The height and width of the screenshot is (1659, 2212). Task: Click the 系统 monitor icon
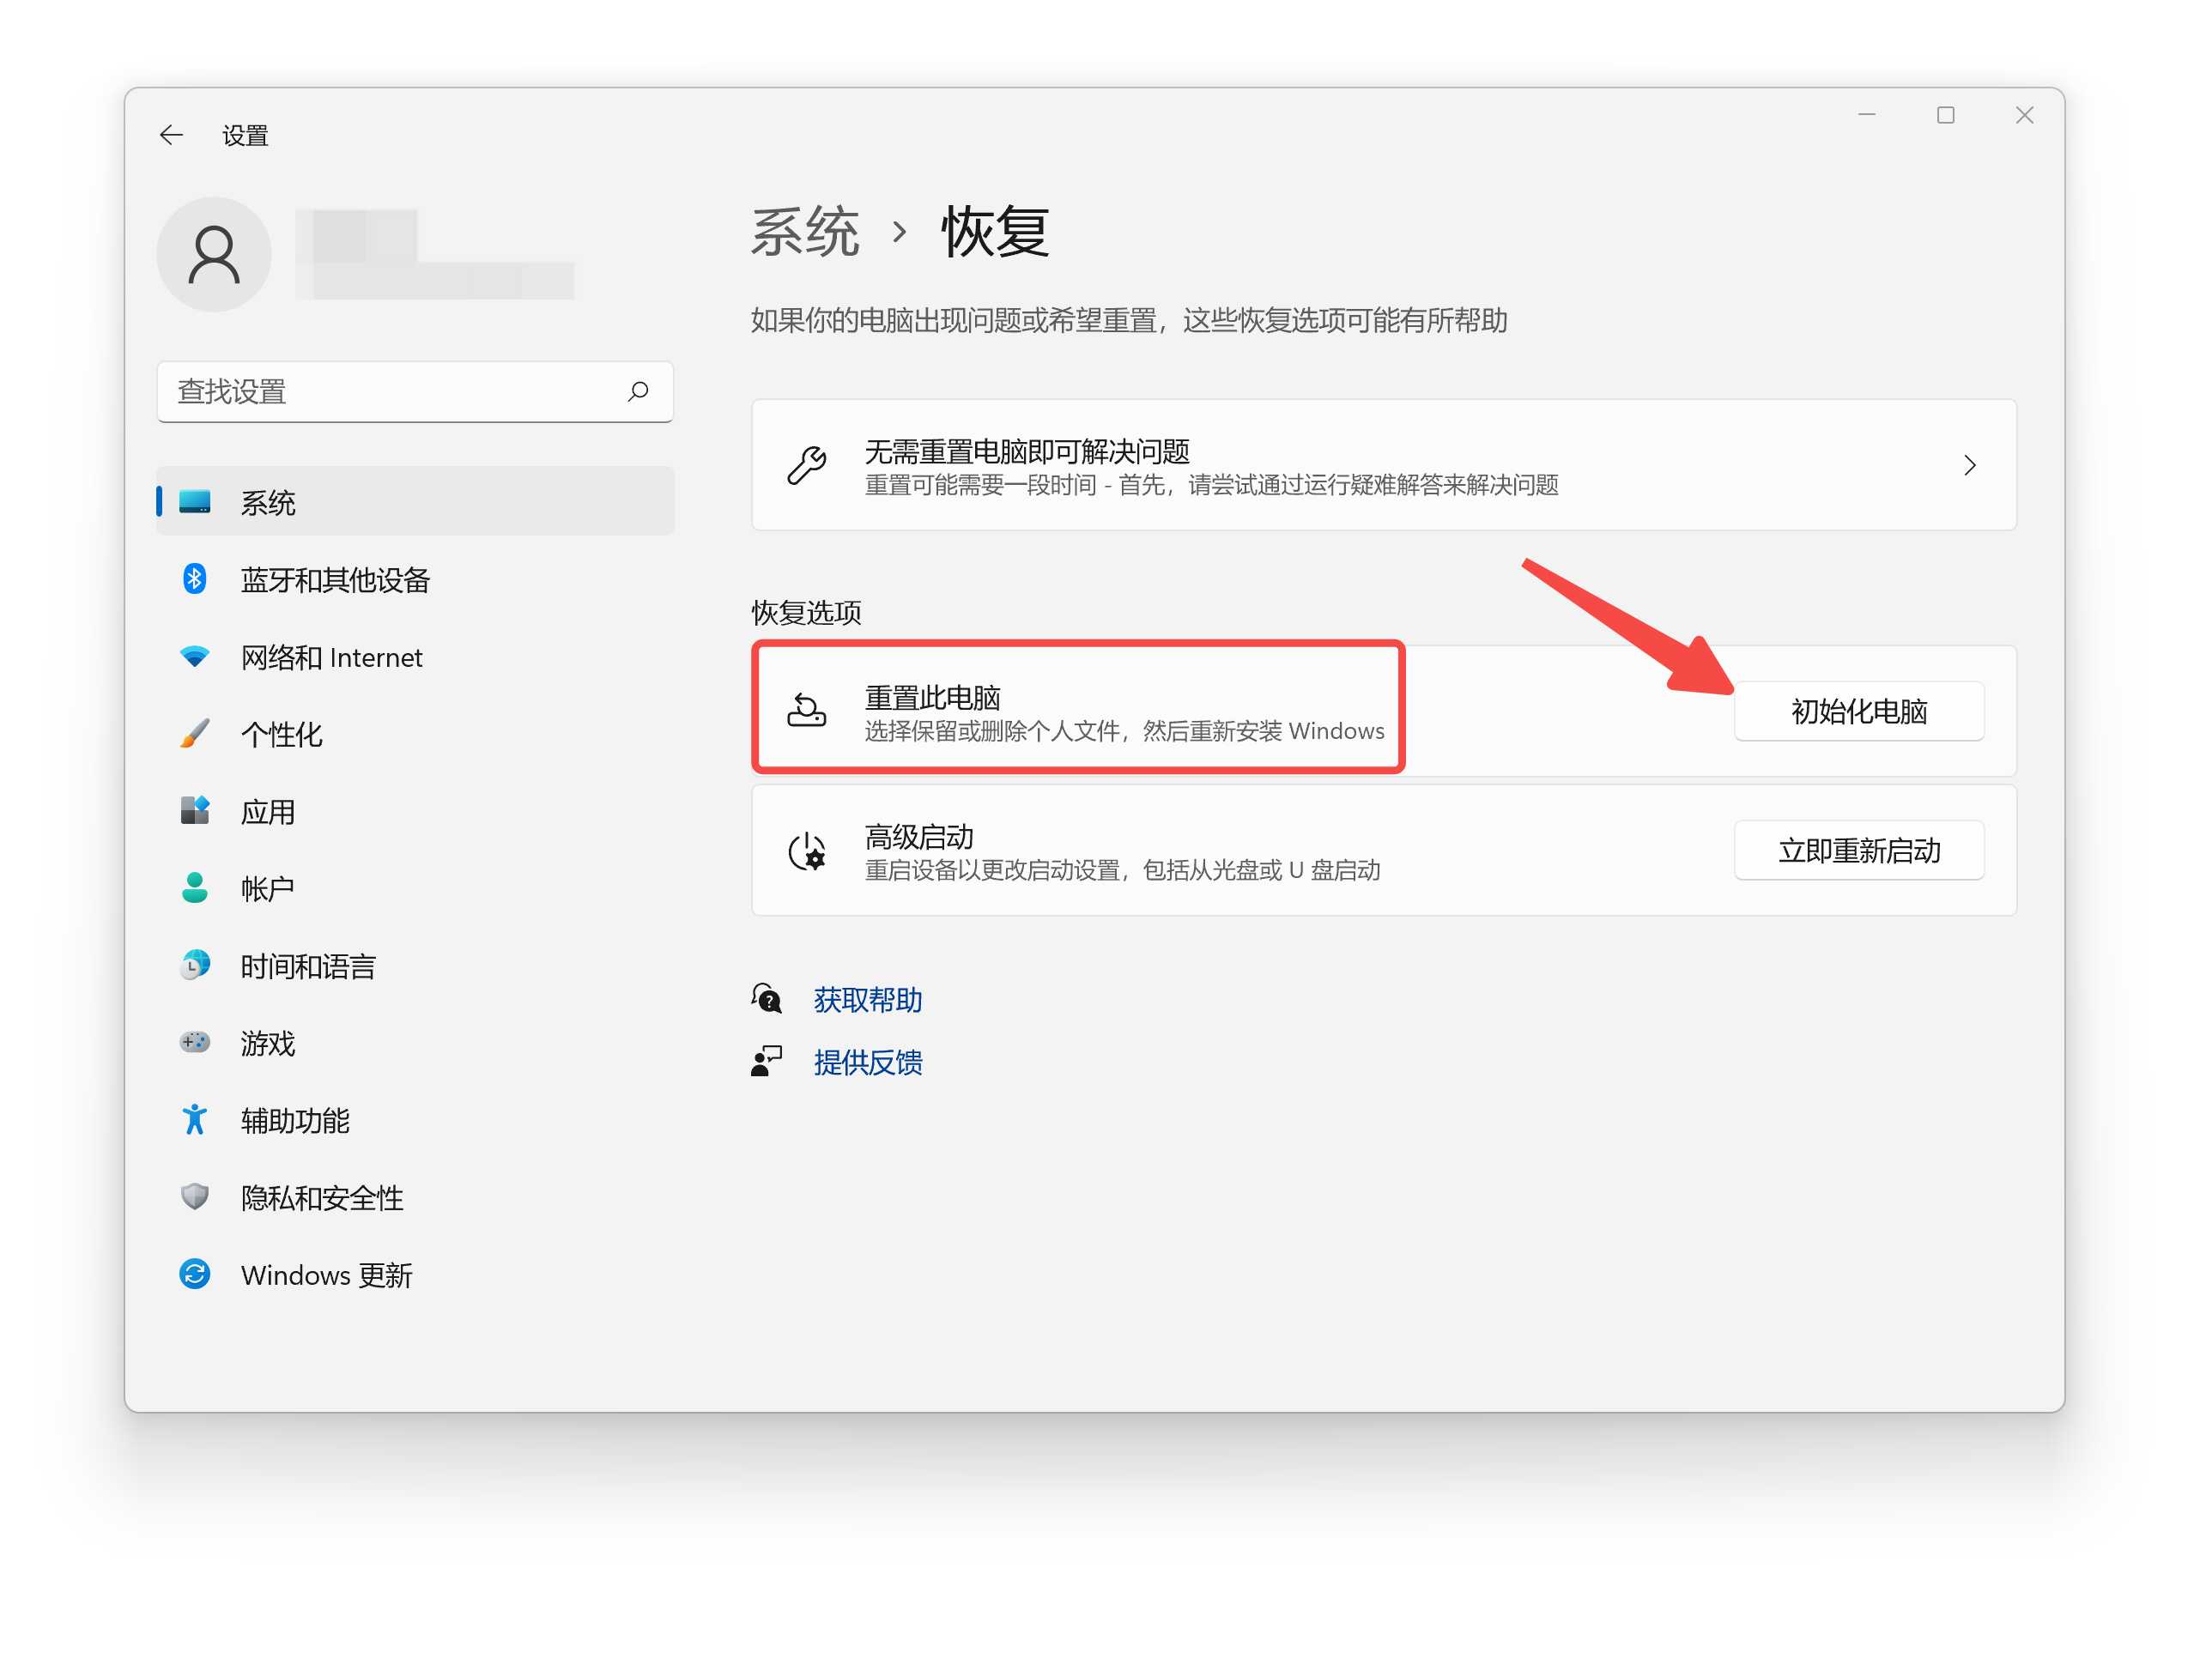click(195, 501)
